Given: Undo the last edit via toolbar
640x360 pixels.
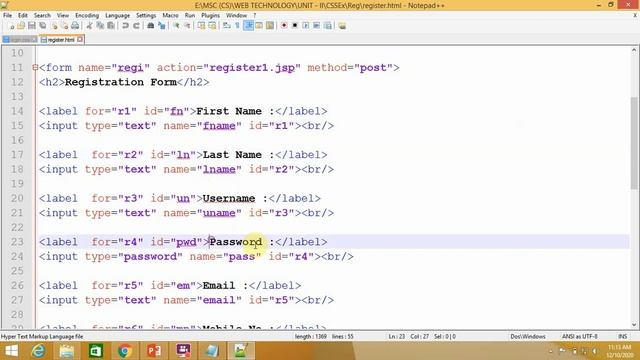Looking at the screenshot, I should coord(125,26).
